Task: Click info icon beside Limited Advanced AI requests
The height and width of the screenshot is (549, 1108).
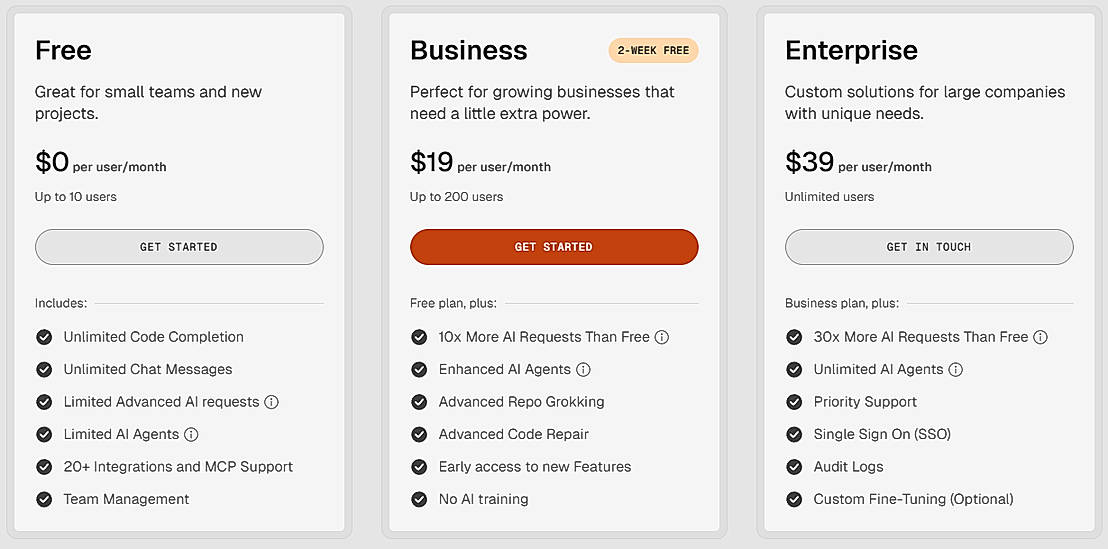Action: click(271, 402)
